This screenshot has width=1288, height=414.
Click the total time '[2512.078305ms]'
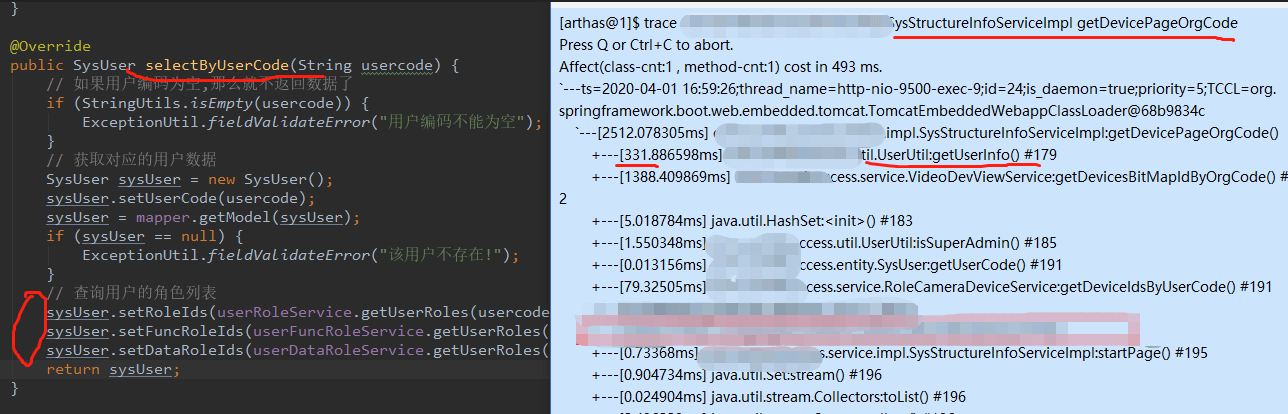tap(655, 133)
